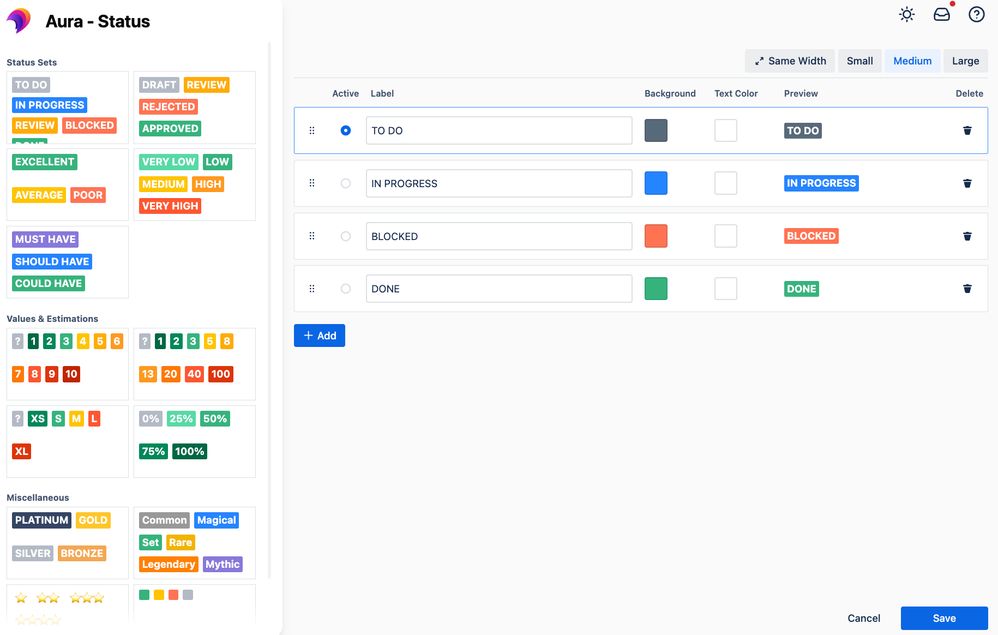Open the BLOCKED orange background swatch
The height and width of the screenshot is (635, 998).
(x=656, y=236)
